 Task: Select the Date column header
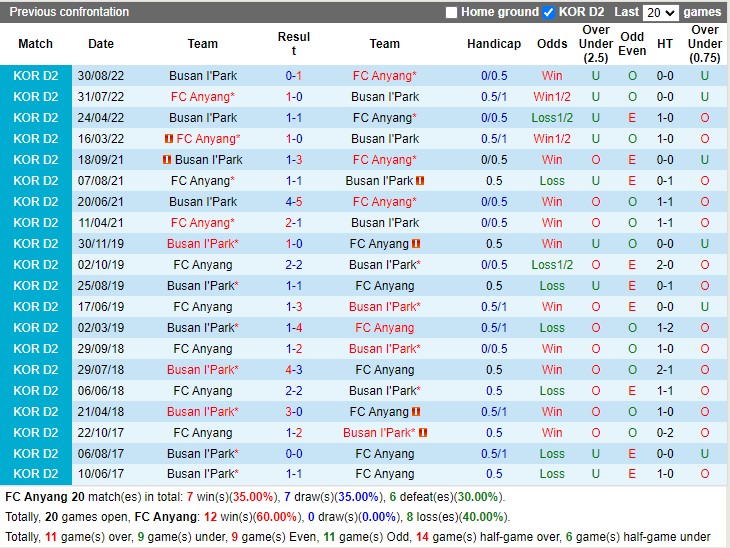(101, 44)
